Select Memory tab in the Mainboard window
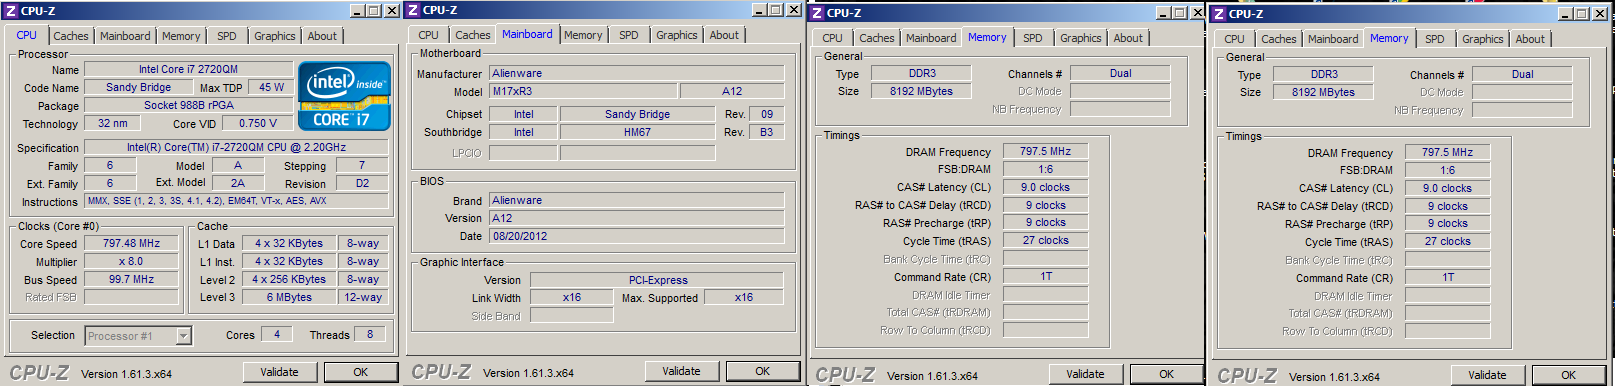 point(583,35)
